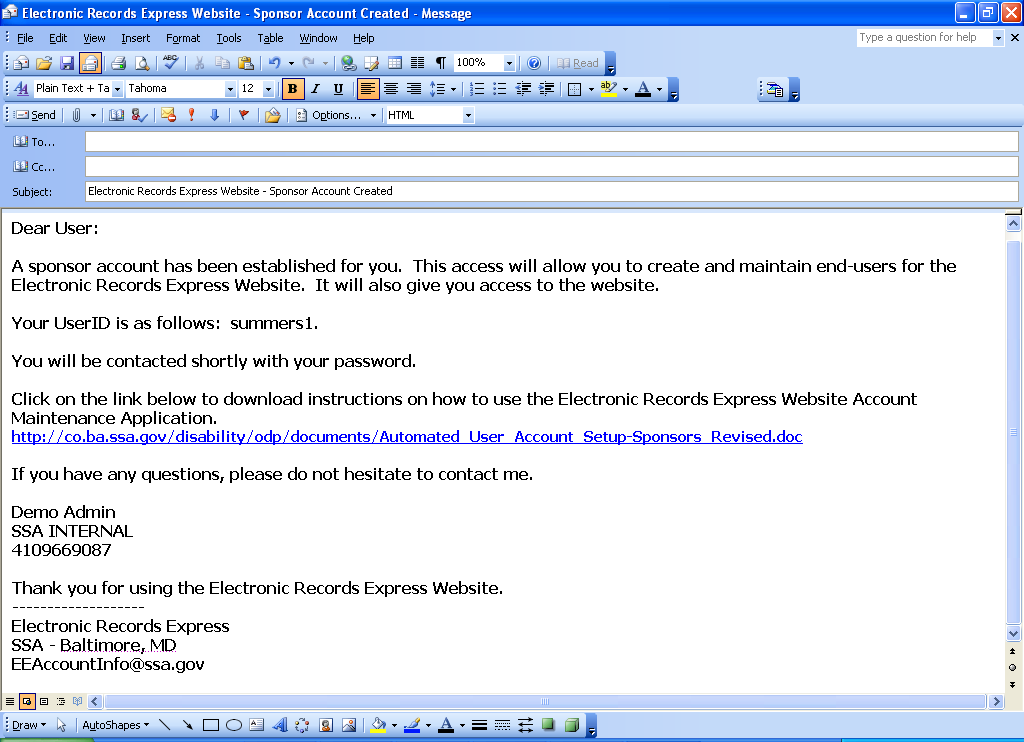
Task: Toggle Italic formatting
Action: (x=315, y=89)
